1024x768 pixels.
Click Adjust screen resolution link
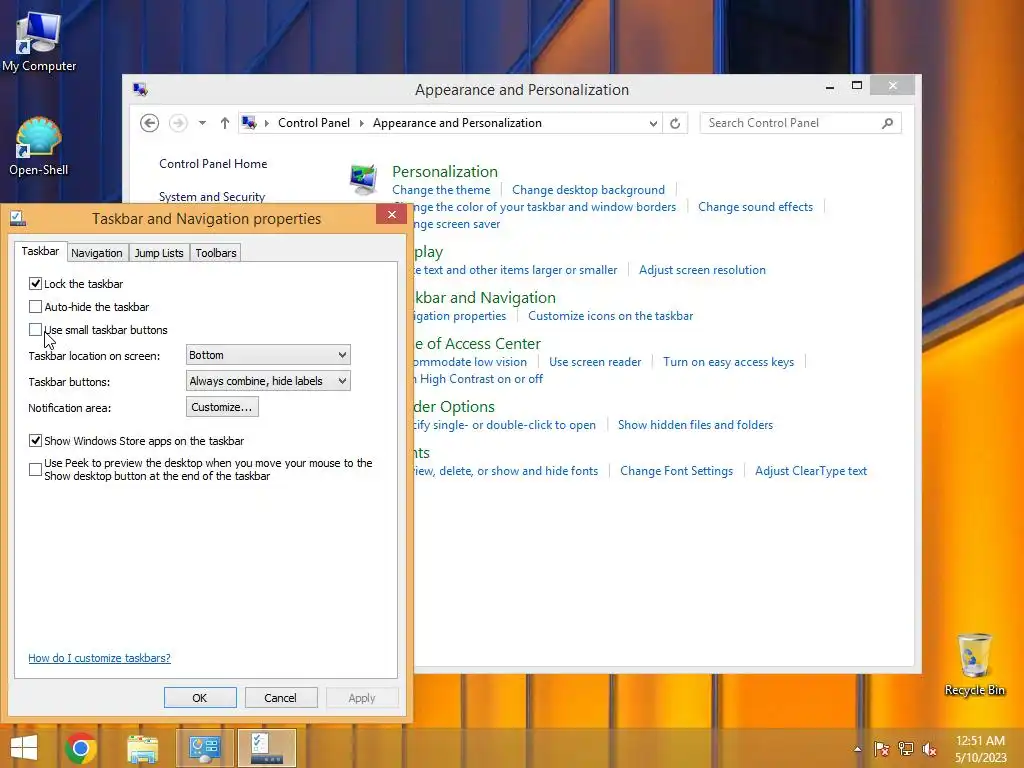tap(702, 270)
